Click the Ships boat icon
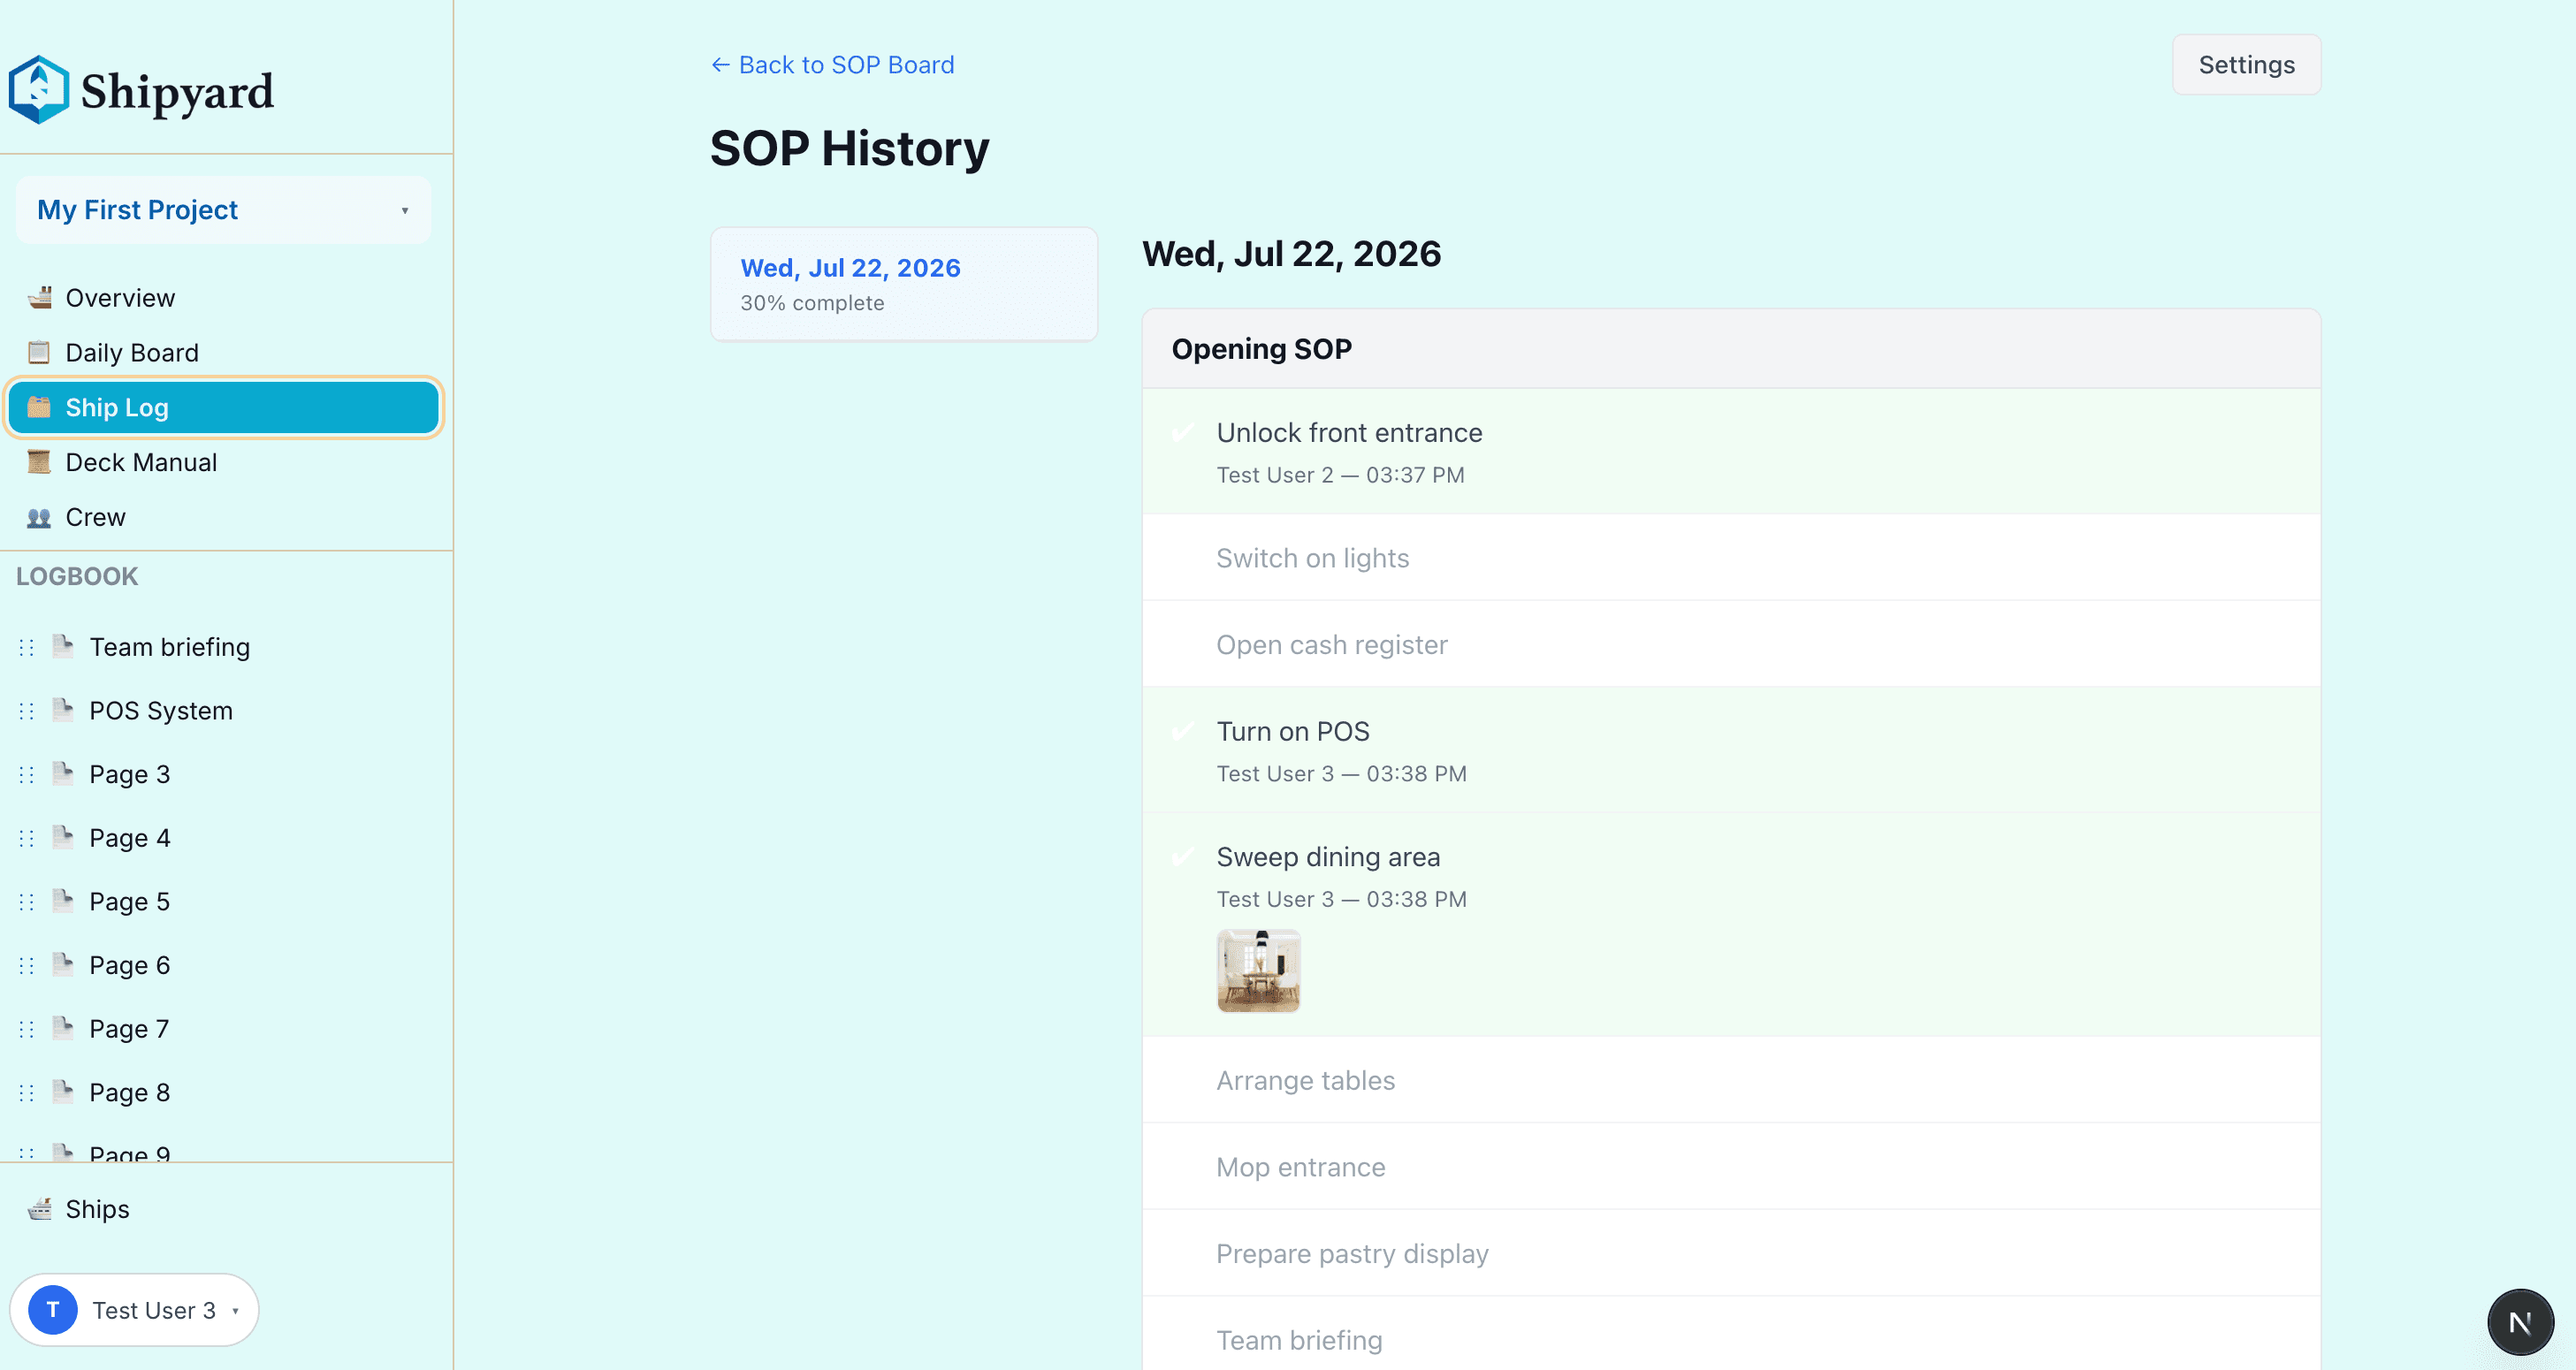Image resolution: width=2576 pixels, height=1370 pixels. [x=39, y=1209]
